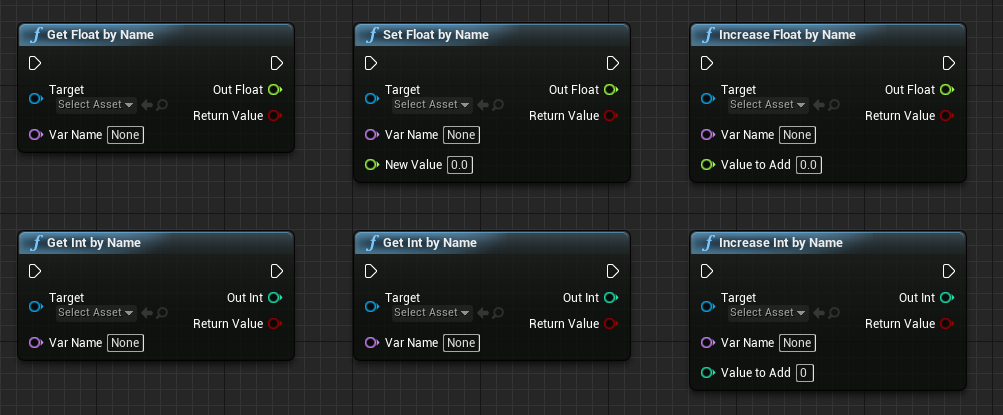1003x415 pixels.
Task: Click Return Value pin on Get Float by Name
Action: (x=276, y=116)
